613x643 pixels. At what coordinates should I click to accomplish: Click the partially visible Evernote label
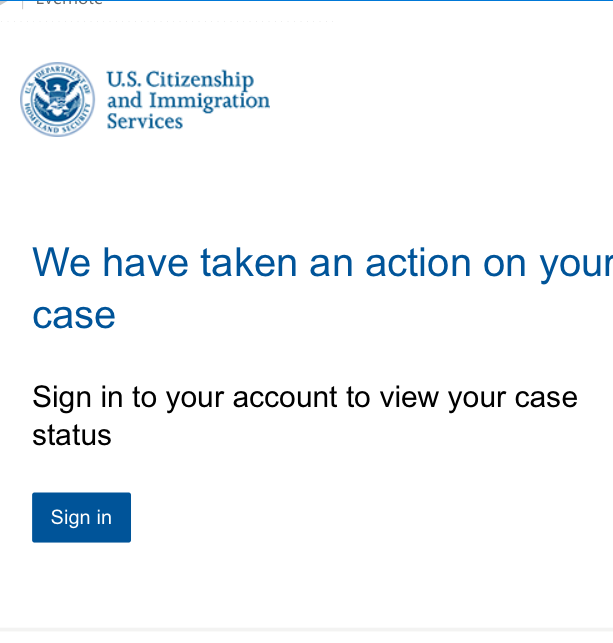point(69,2)
